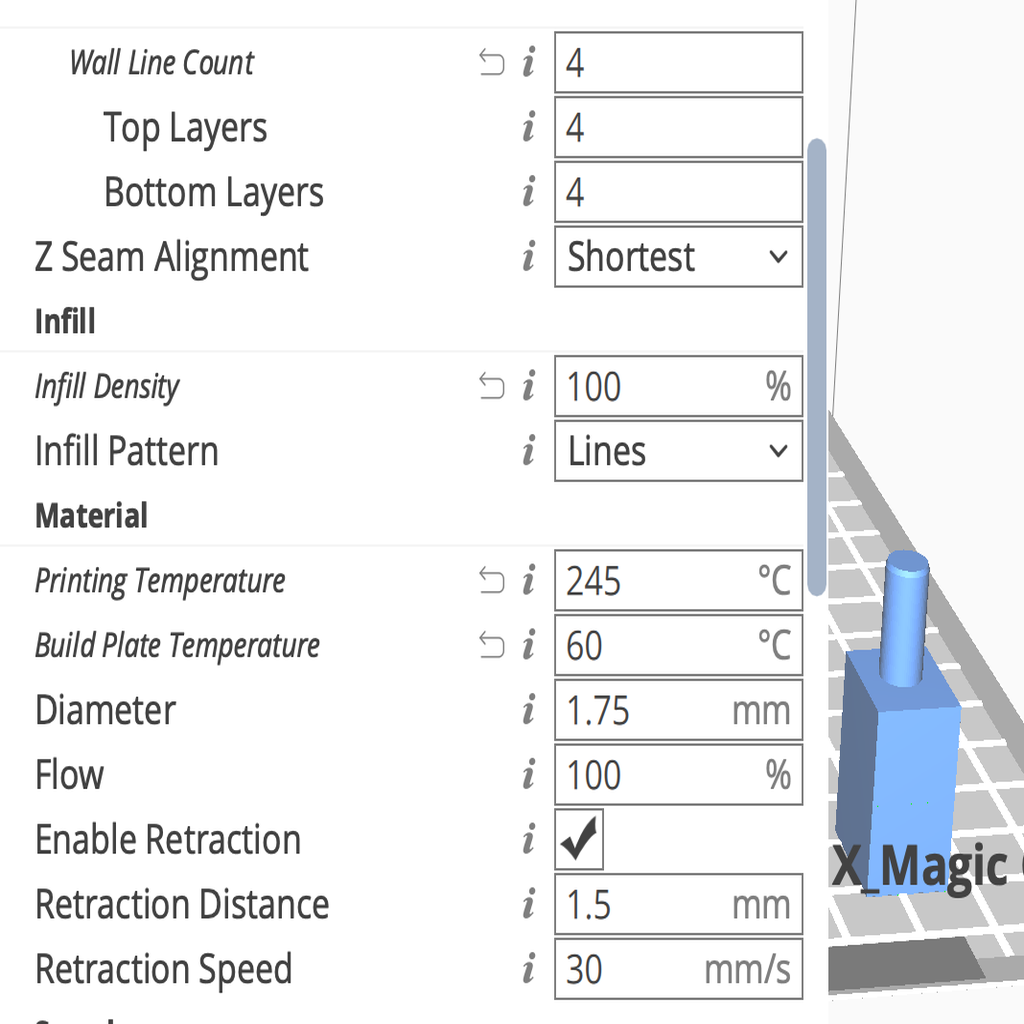Show info for Diameter setting
1024x1024 pixels.
click(529, 710)
